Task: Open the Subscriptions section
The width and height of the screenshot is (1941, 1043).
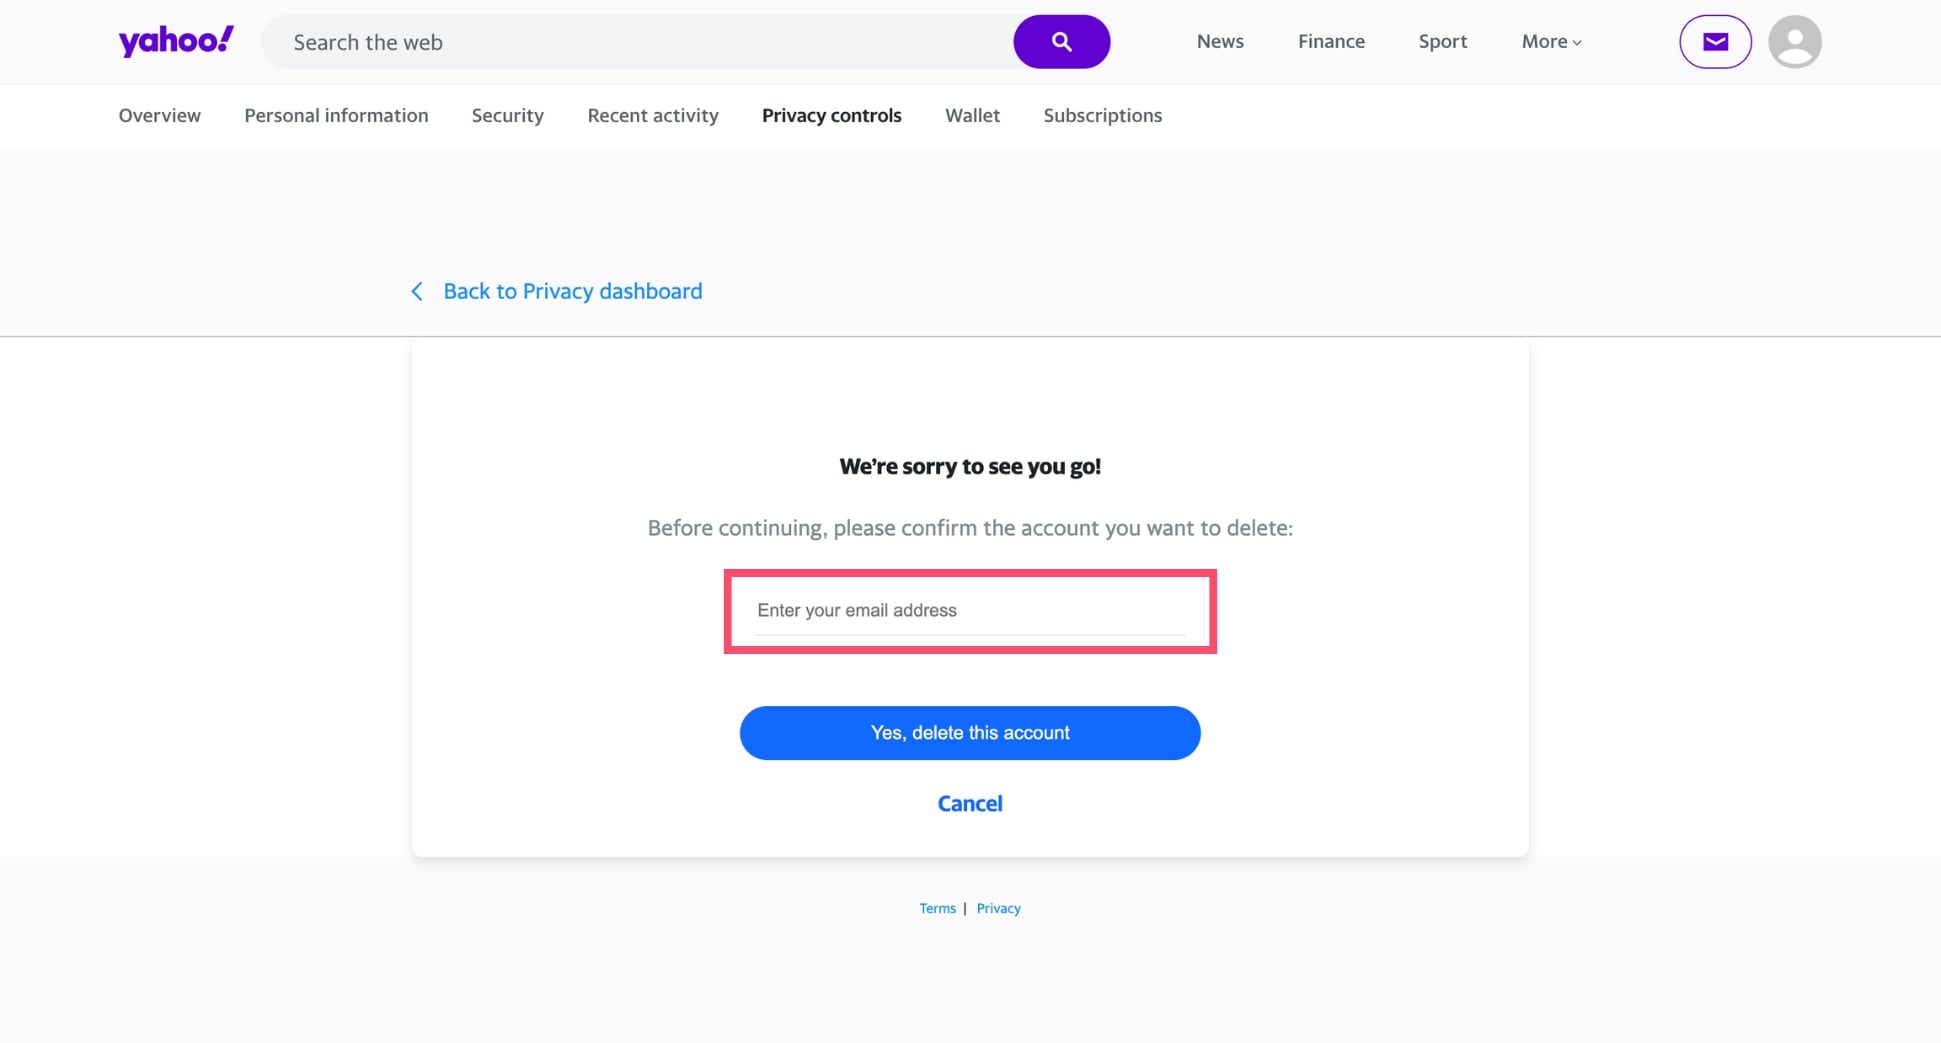Action: (1102, 115)
